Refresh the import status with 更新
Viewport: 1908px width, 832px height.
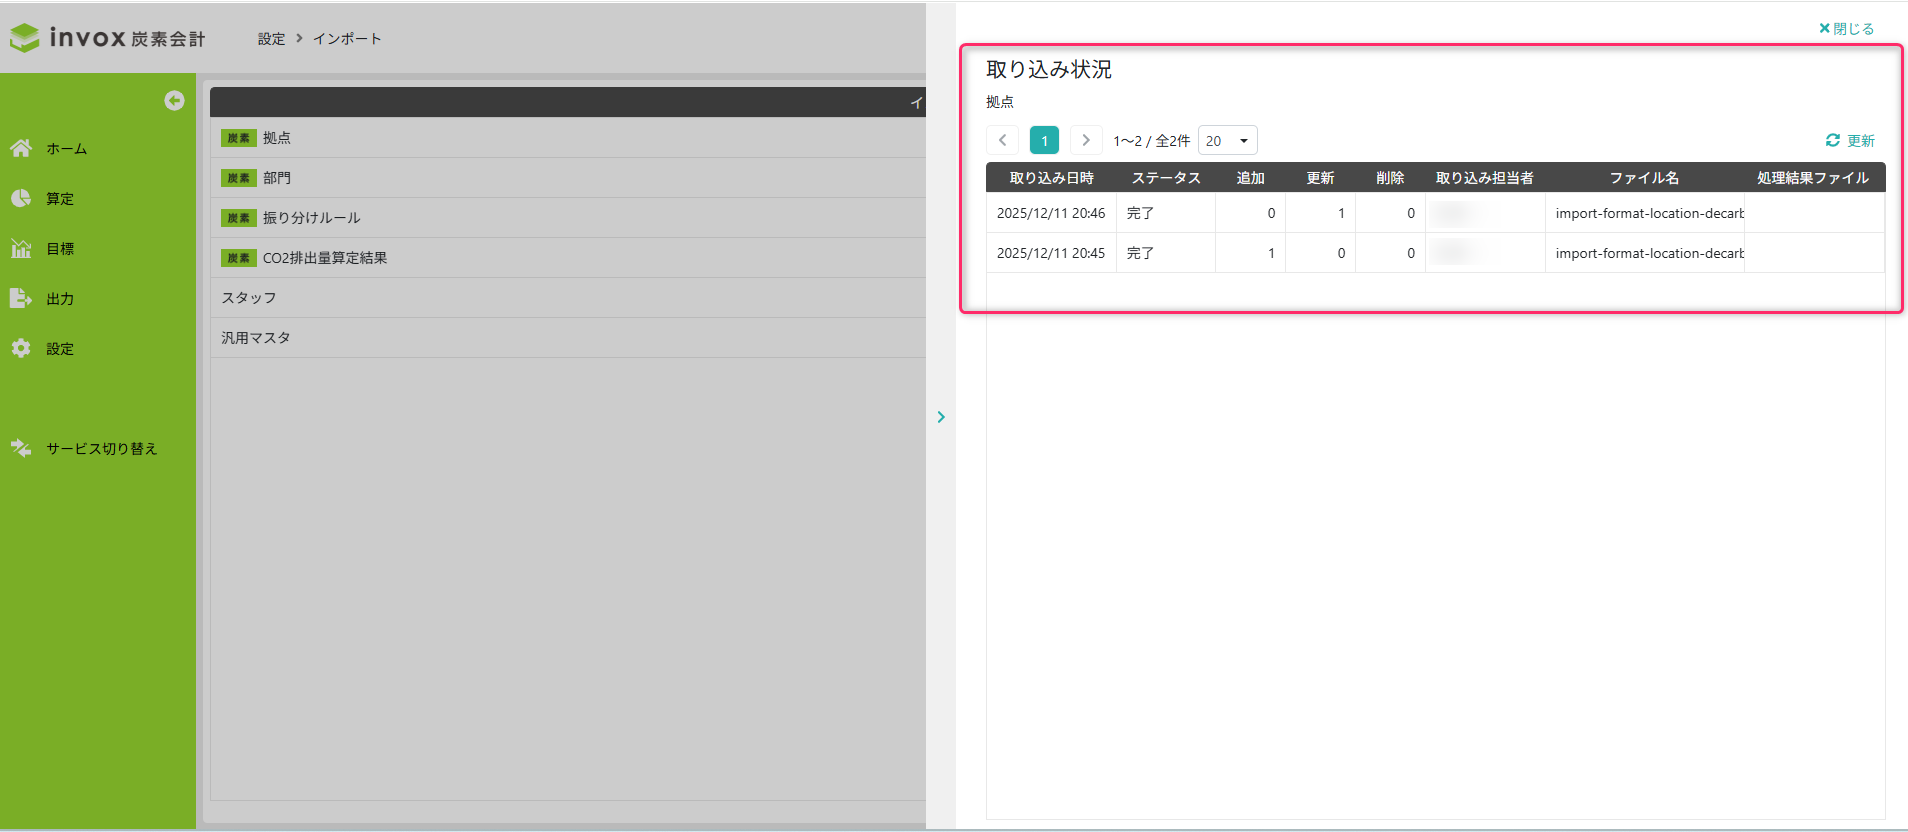coord(1849,141)
